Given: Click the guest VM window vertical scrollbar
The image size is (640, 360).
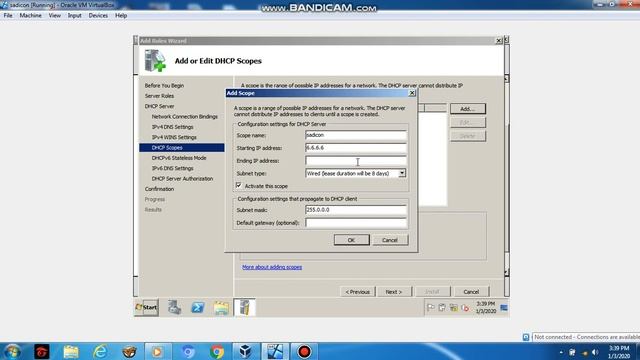Looking at the screenshot, I should click(507, 176).
